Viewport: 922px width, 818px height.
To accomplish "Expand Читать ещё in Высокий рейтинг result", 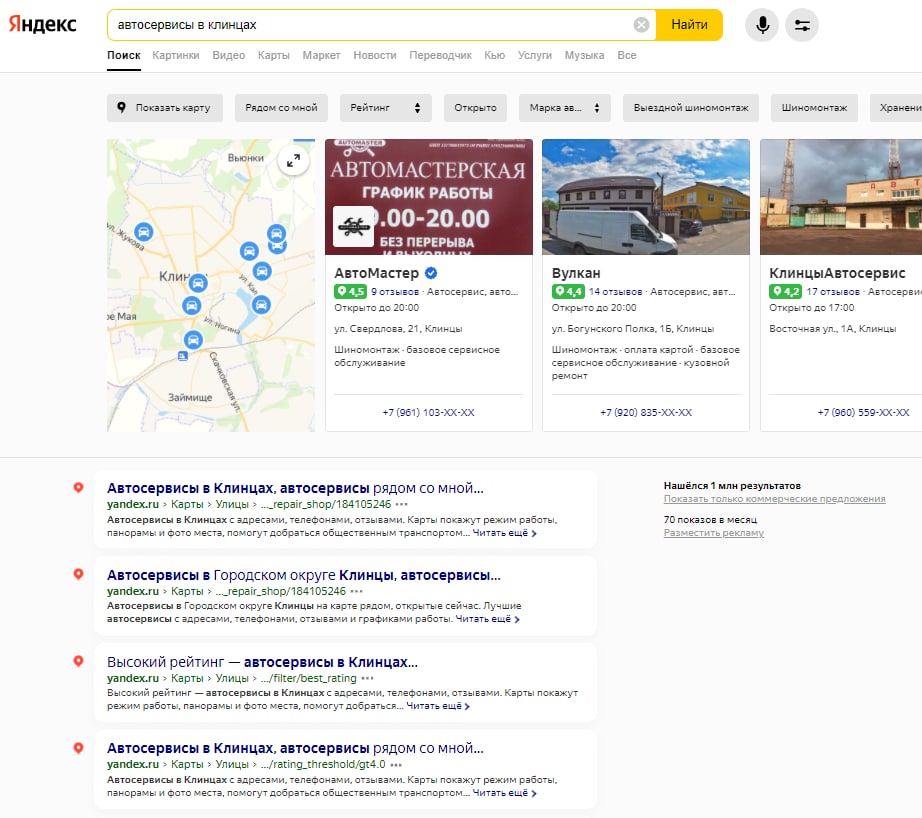I will tap(438, 706).
